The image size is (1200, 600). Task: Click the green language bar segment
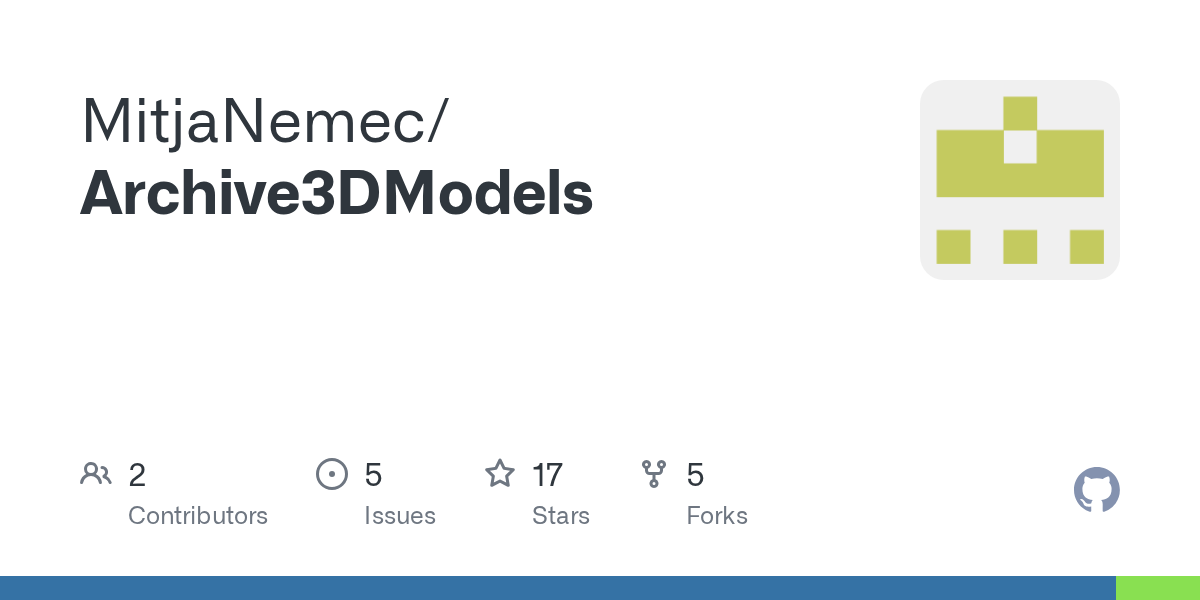point(1158,588)
